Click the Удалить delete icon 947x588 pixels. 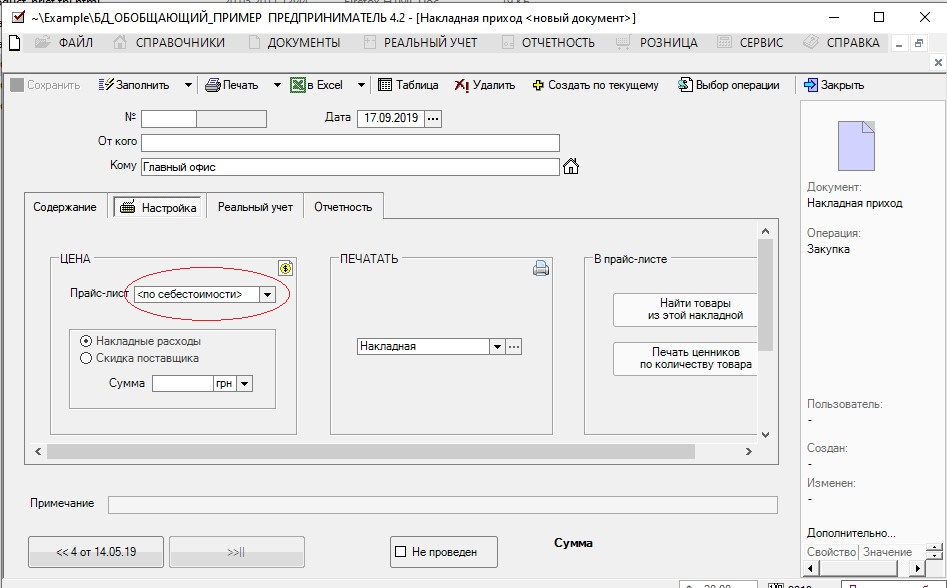click(x=462, y=85)
